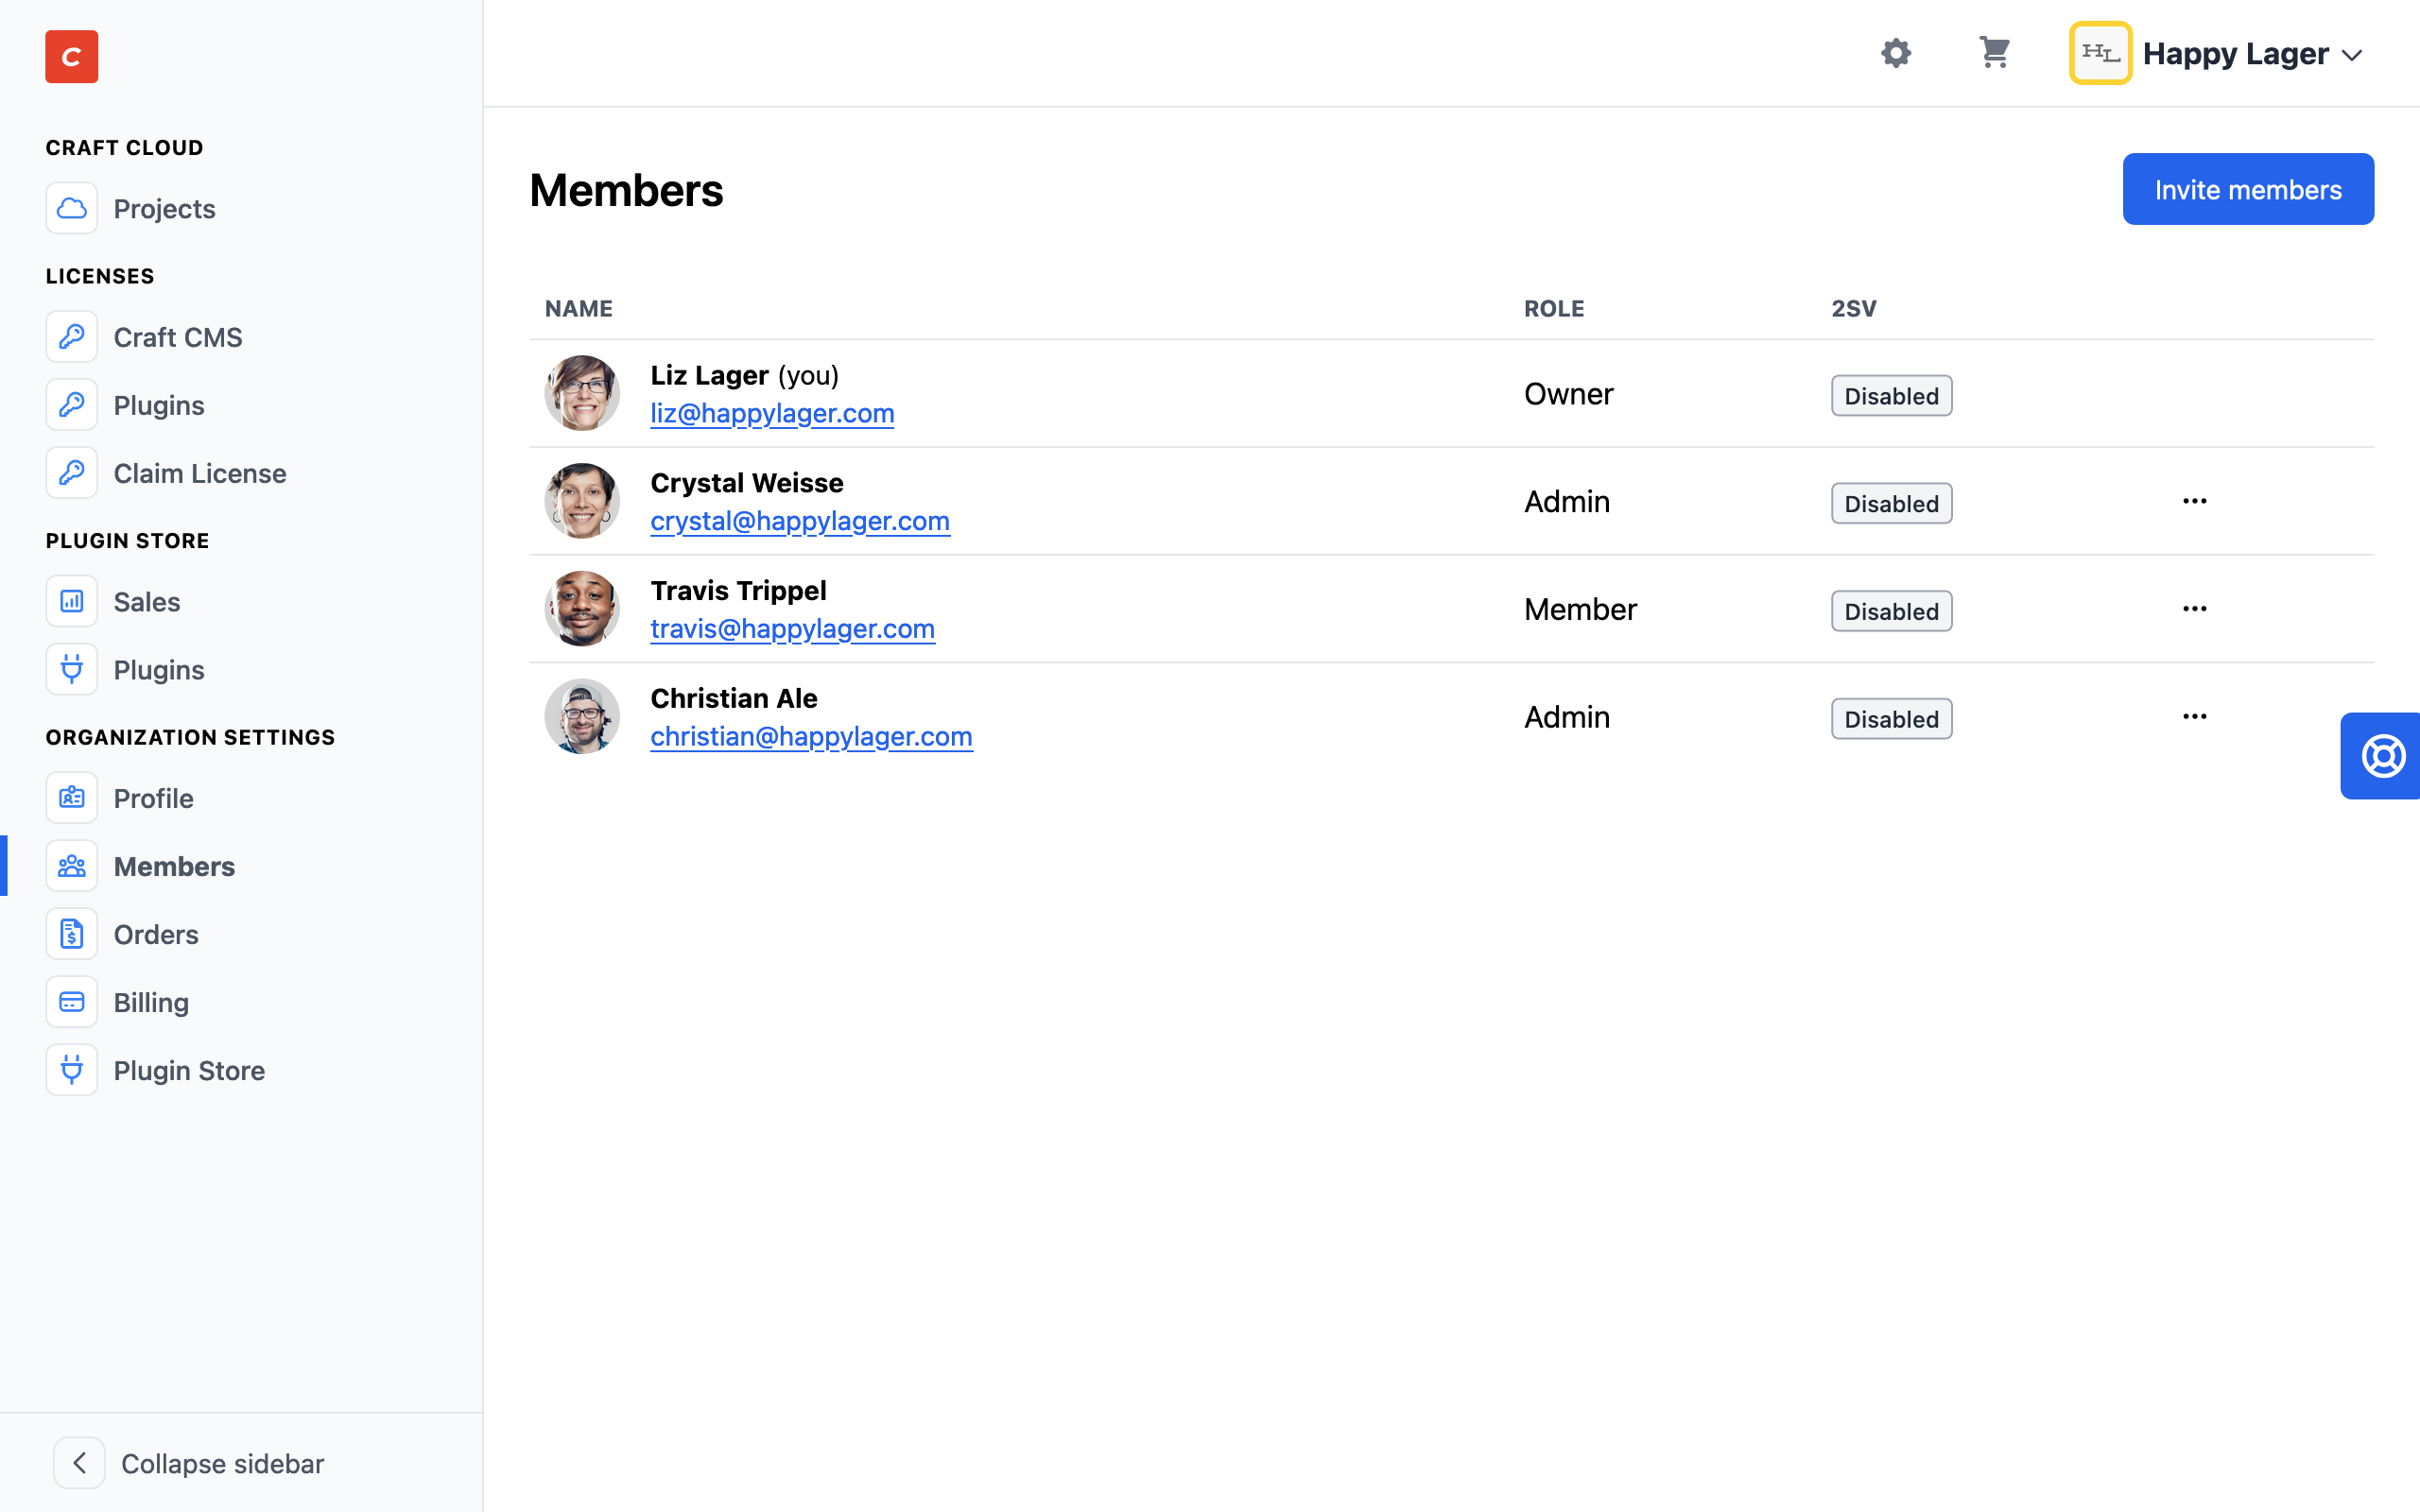The image size is (2420, 1512).
Task: Click the Licenses Plugins key icon
Action: (x=72, y=405)
